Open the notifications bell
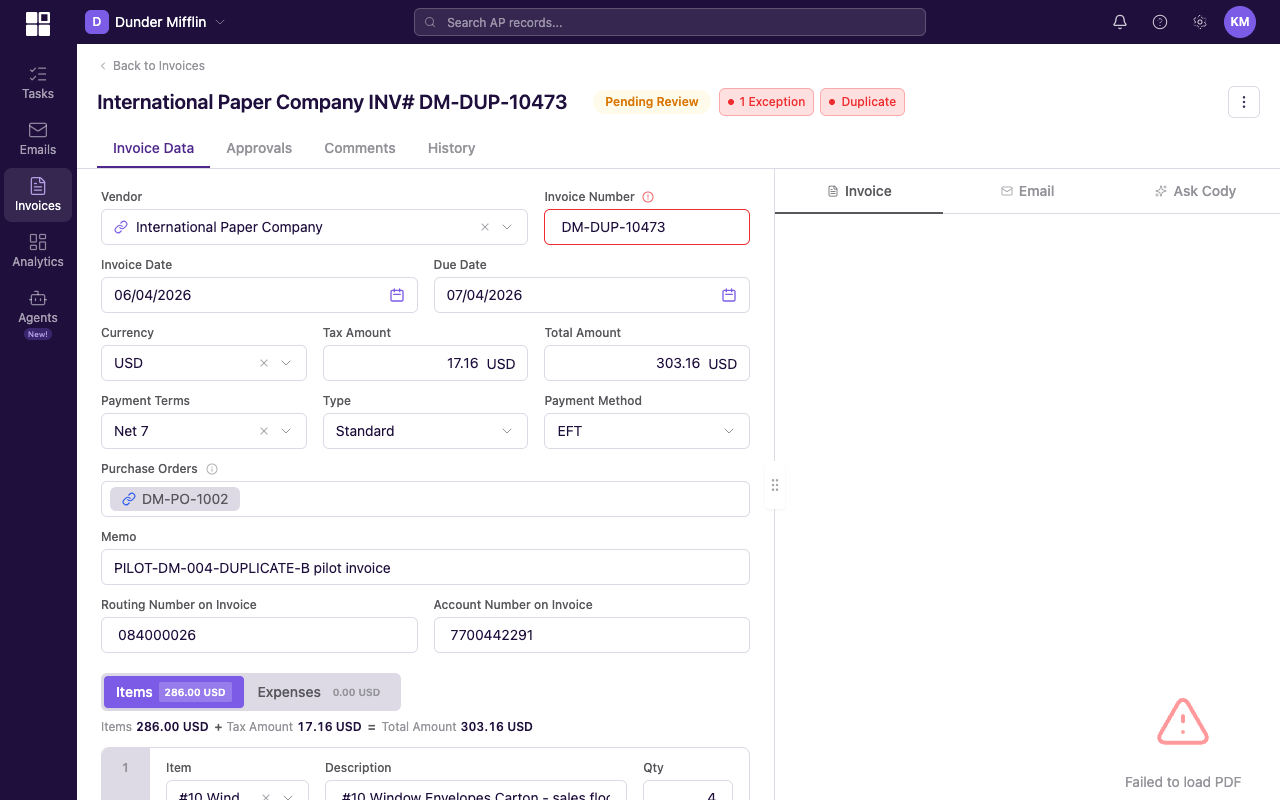This screenshot has height=800, width=1280. tap(1120, 22)
